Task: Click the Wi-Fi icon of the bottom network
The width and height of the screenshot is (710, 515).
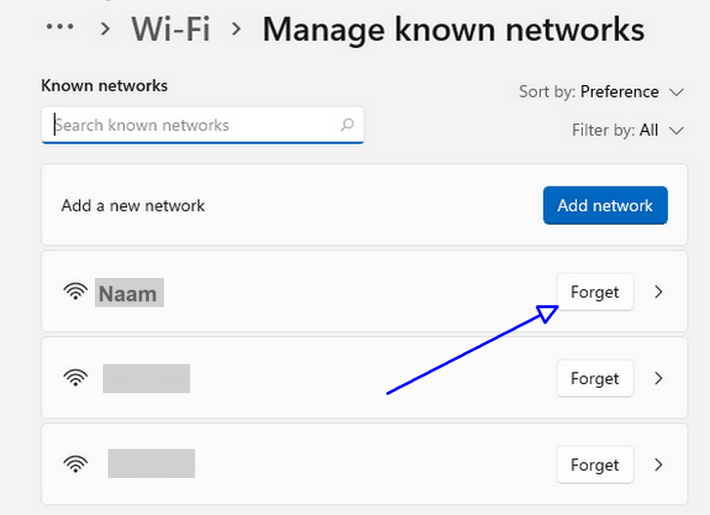Action: pos(75,464)
